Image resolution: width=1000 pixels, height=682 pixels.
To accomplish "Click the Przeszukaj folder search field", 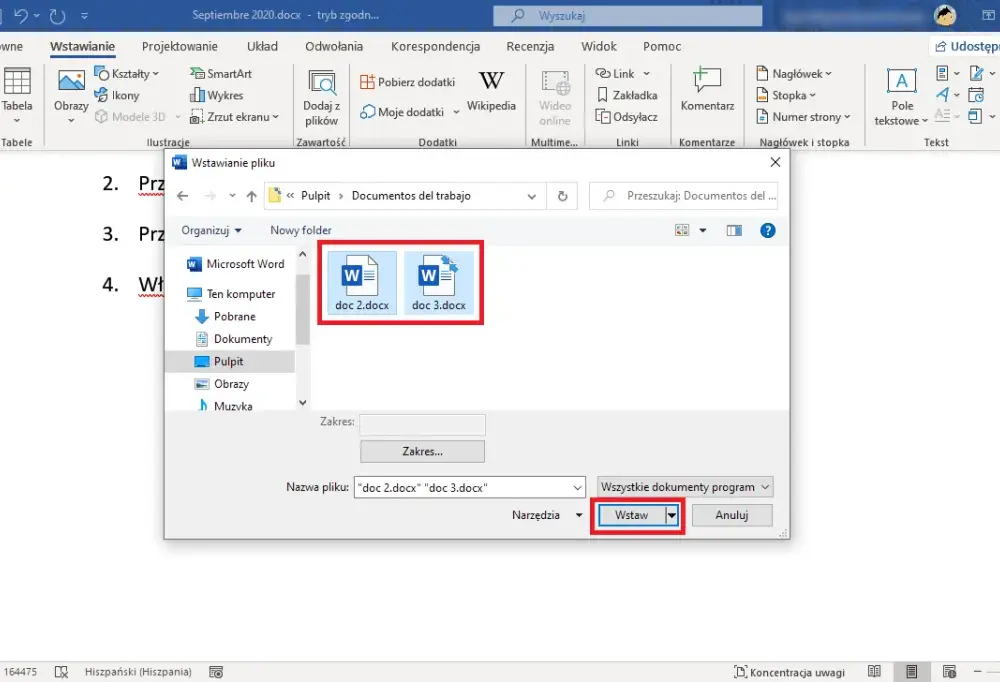I will (684, 196).
